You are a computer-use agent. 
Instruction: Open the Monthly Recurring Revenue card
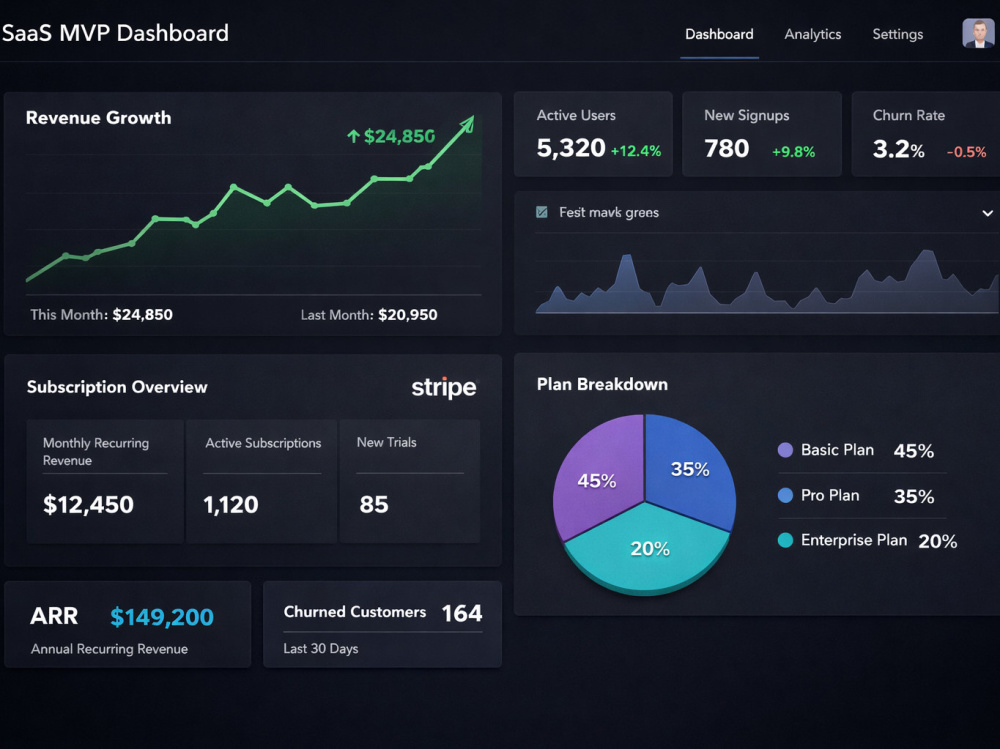tap(105, 481)
